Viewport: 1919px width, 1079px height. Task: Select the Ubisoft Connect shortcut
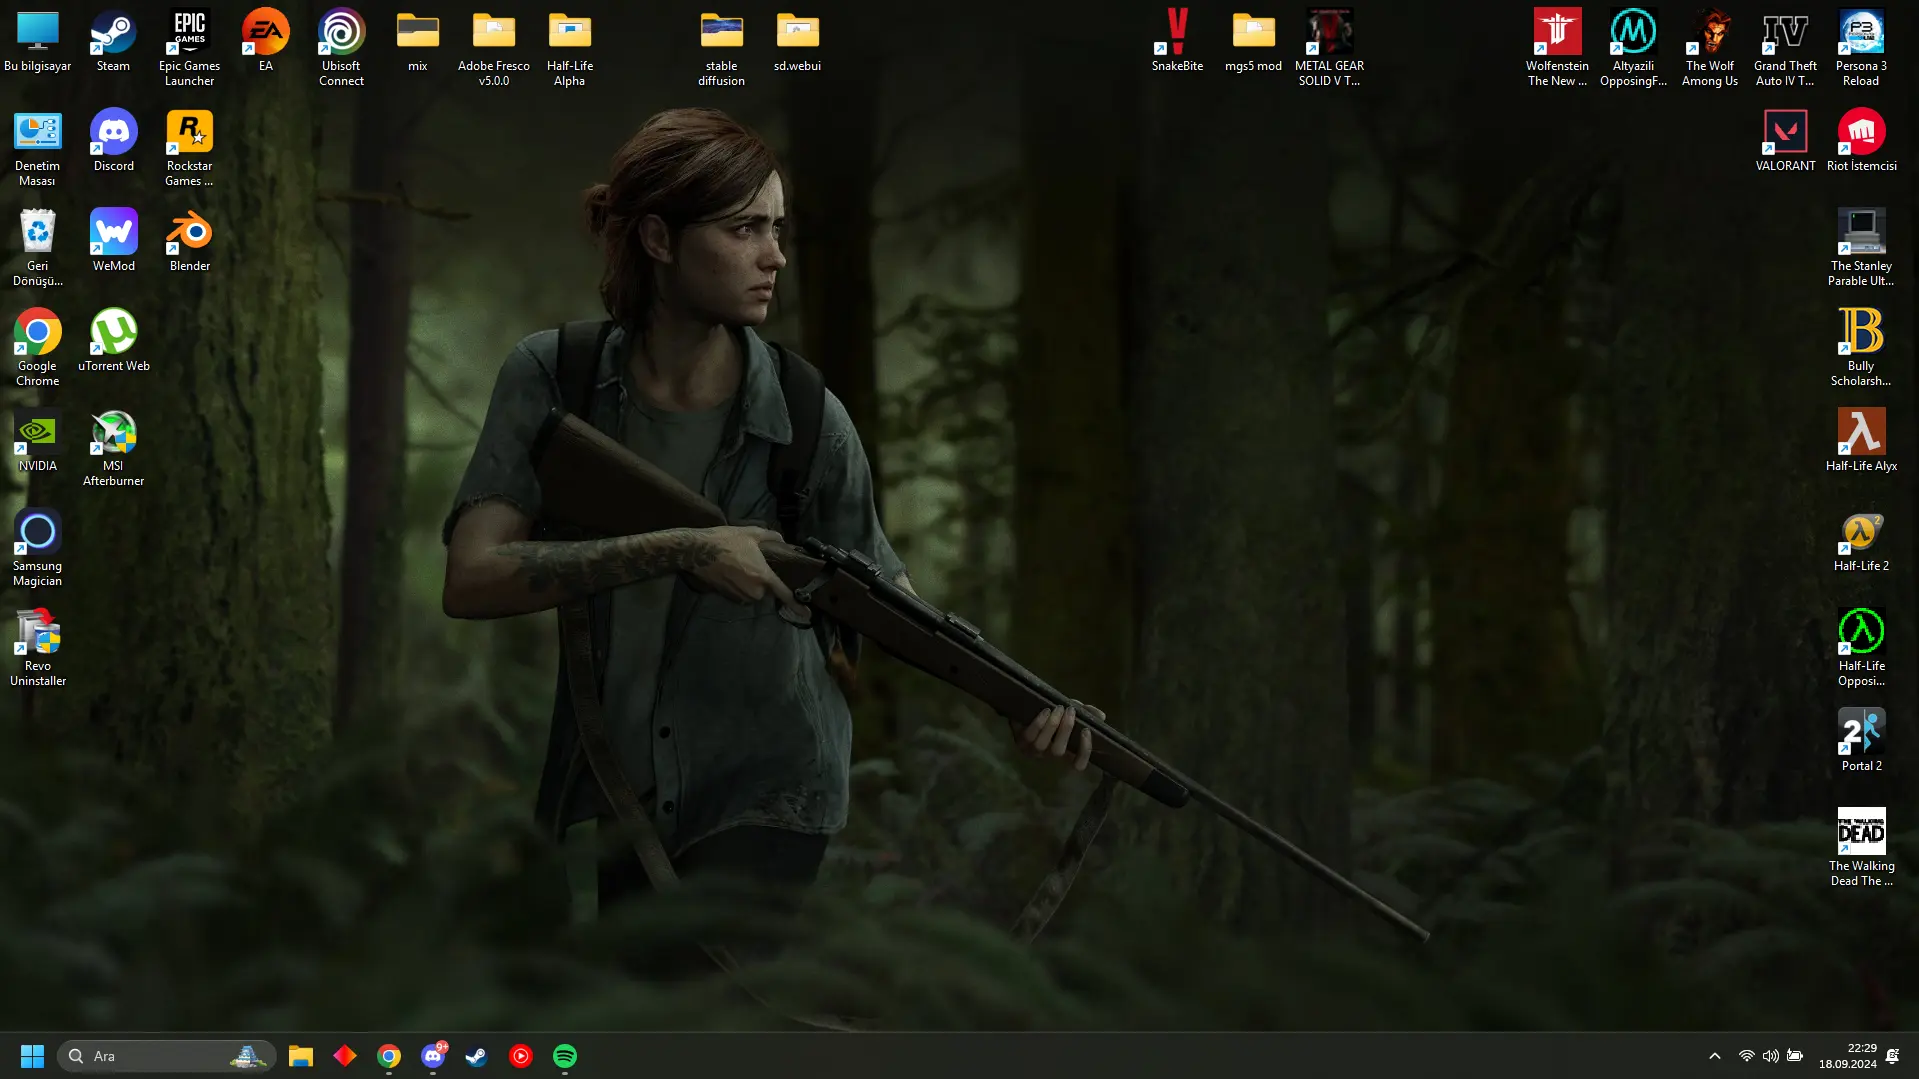click(x=341, y=48)
